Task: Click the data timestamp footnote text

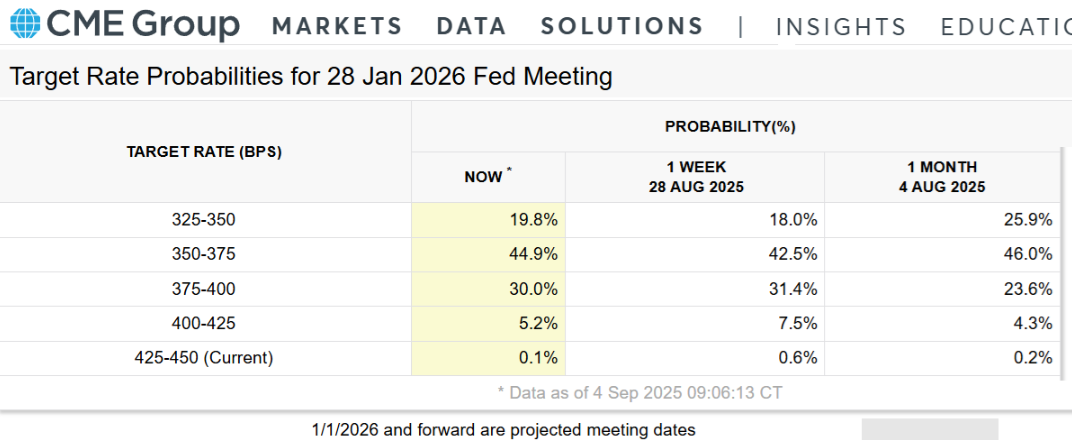Action: pyautogui.click(x=639, y=393)
